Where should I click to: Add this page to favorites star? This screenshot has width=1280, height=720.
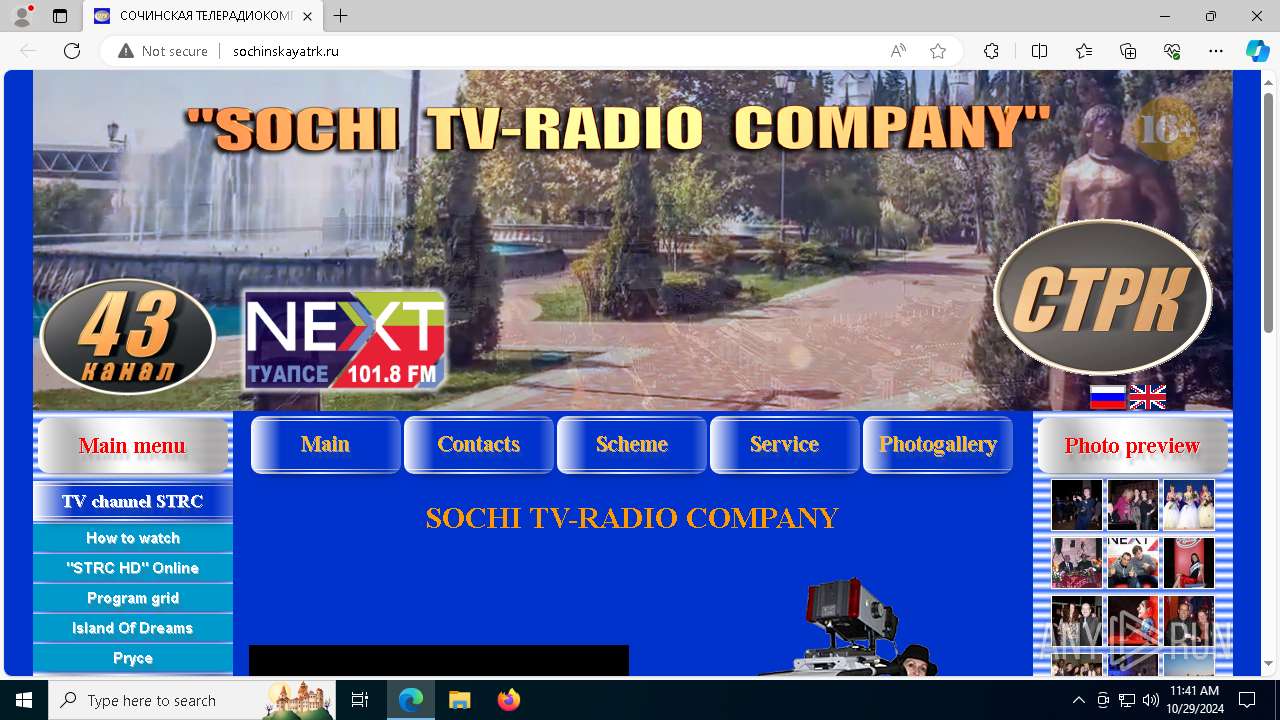[938, 51]
